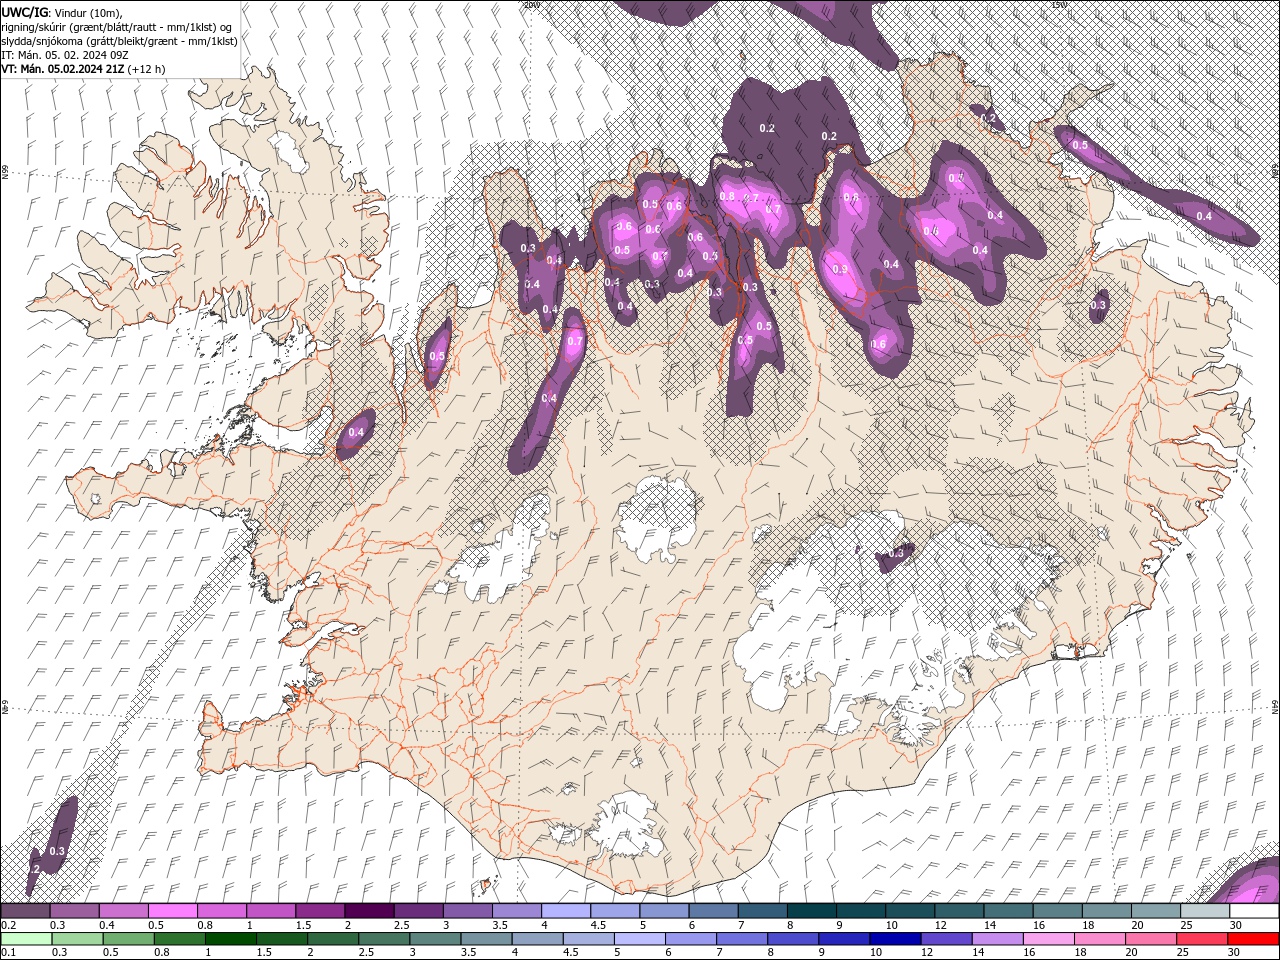Pick the 5 pale lavender swatch in the green legend
The image size is (1280, 960).
pyautogui.click(x=638, y=938)
